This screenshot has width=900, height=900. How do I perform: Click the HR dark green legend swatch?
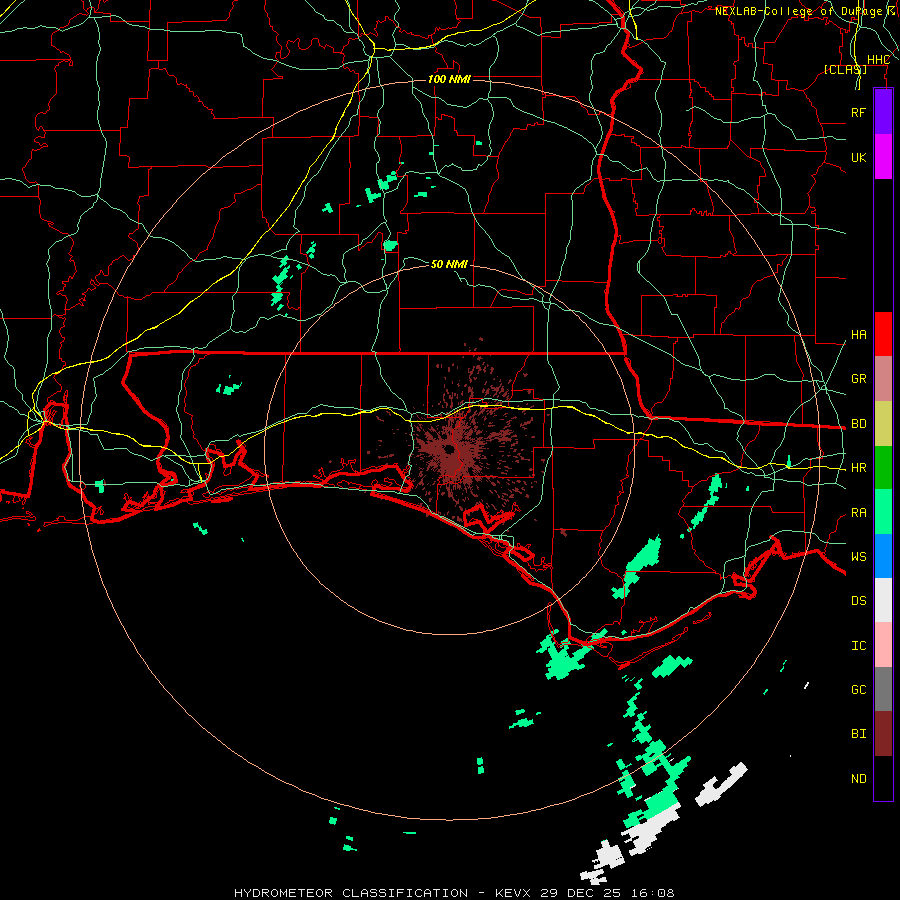pyautogui.click(x=883, y=468)
